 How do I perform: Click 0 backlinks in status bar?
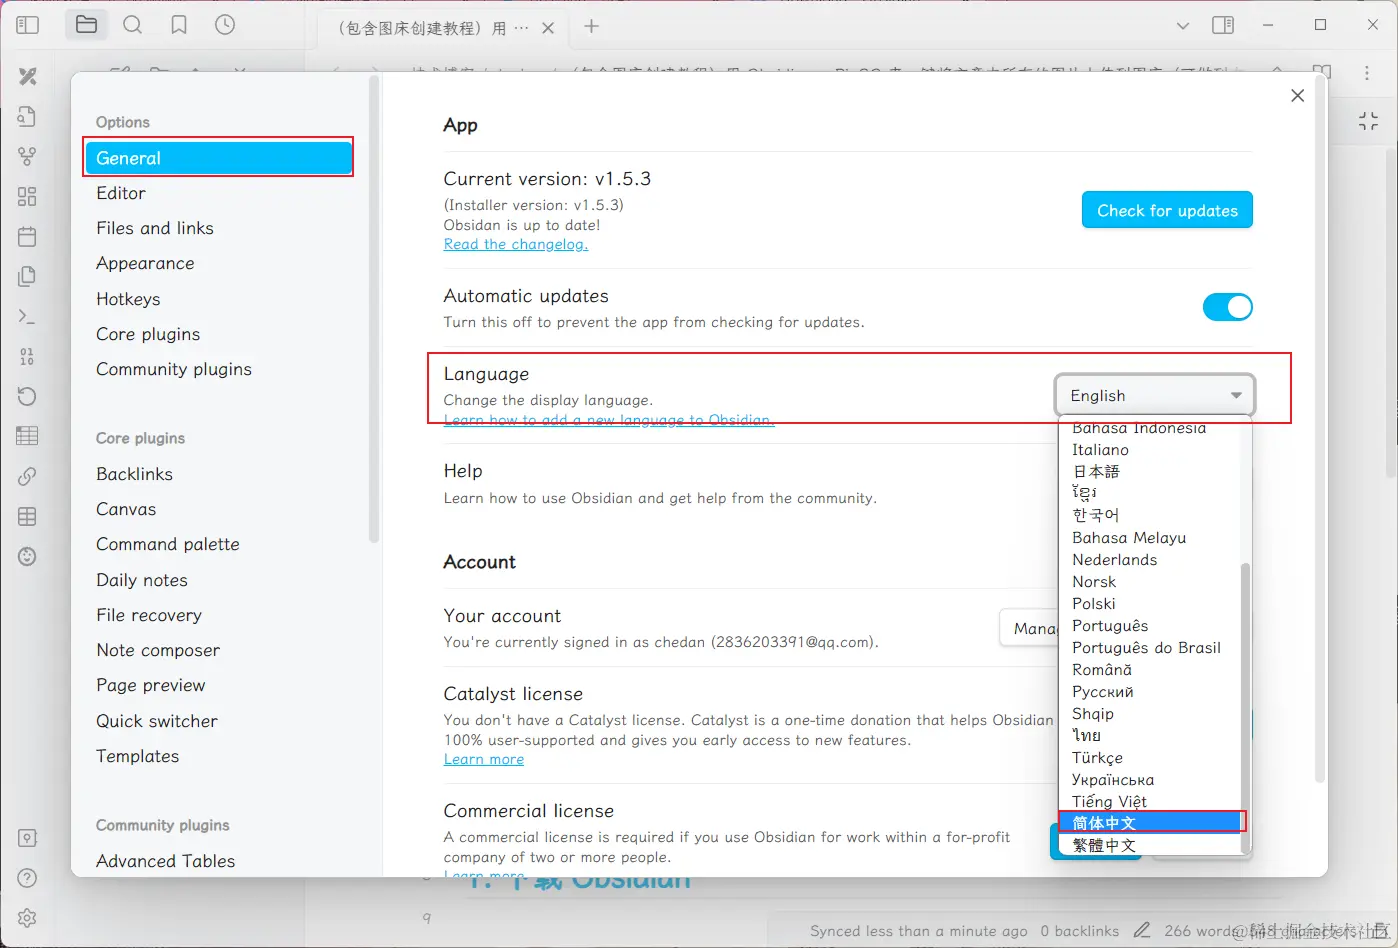point(1079,931)
